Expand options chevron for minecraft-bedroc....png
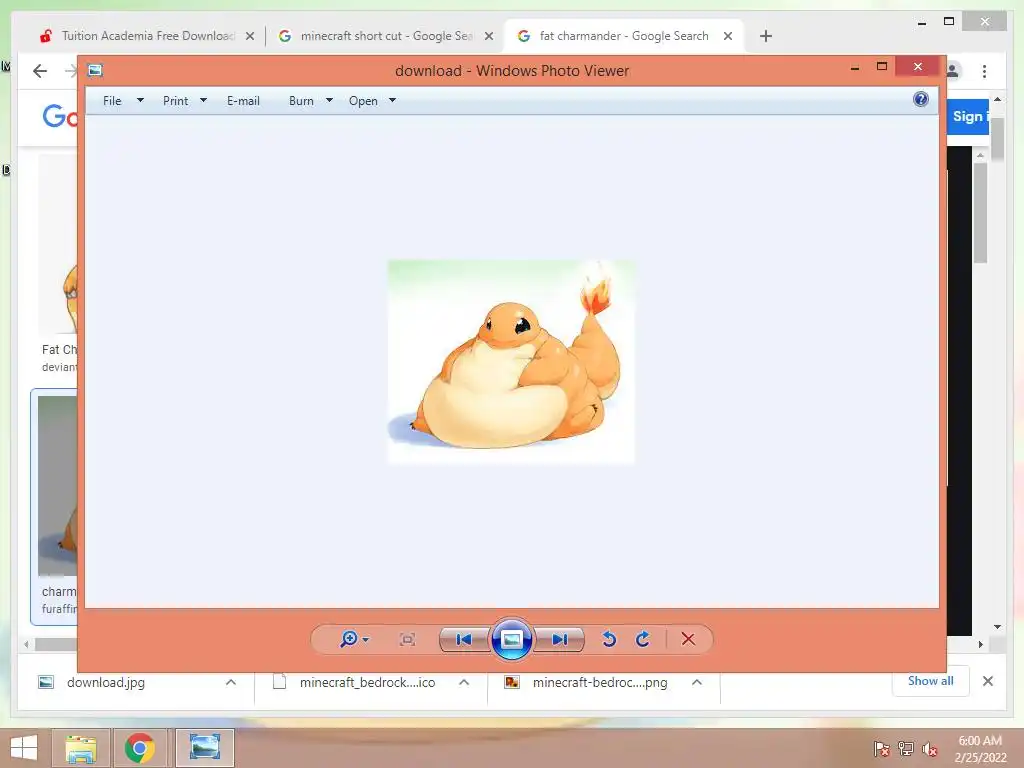Viewport: 1024px width, 768px height. pos(697,682)
